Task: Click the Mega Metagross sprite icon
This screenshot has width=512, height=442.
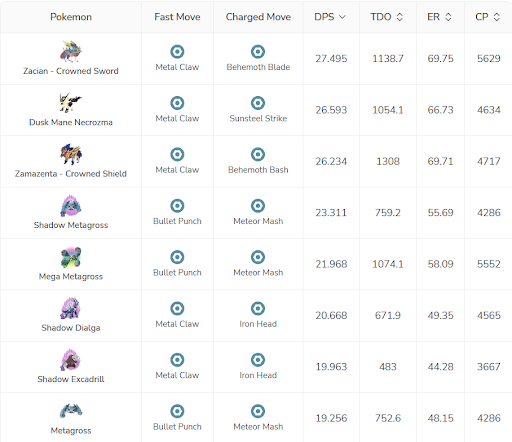Action: coord(71,257)
